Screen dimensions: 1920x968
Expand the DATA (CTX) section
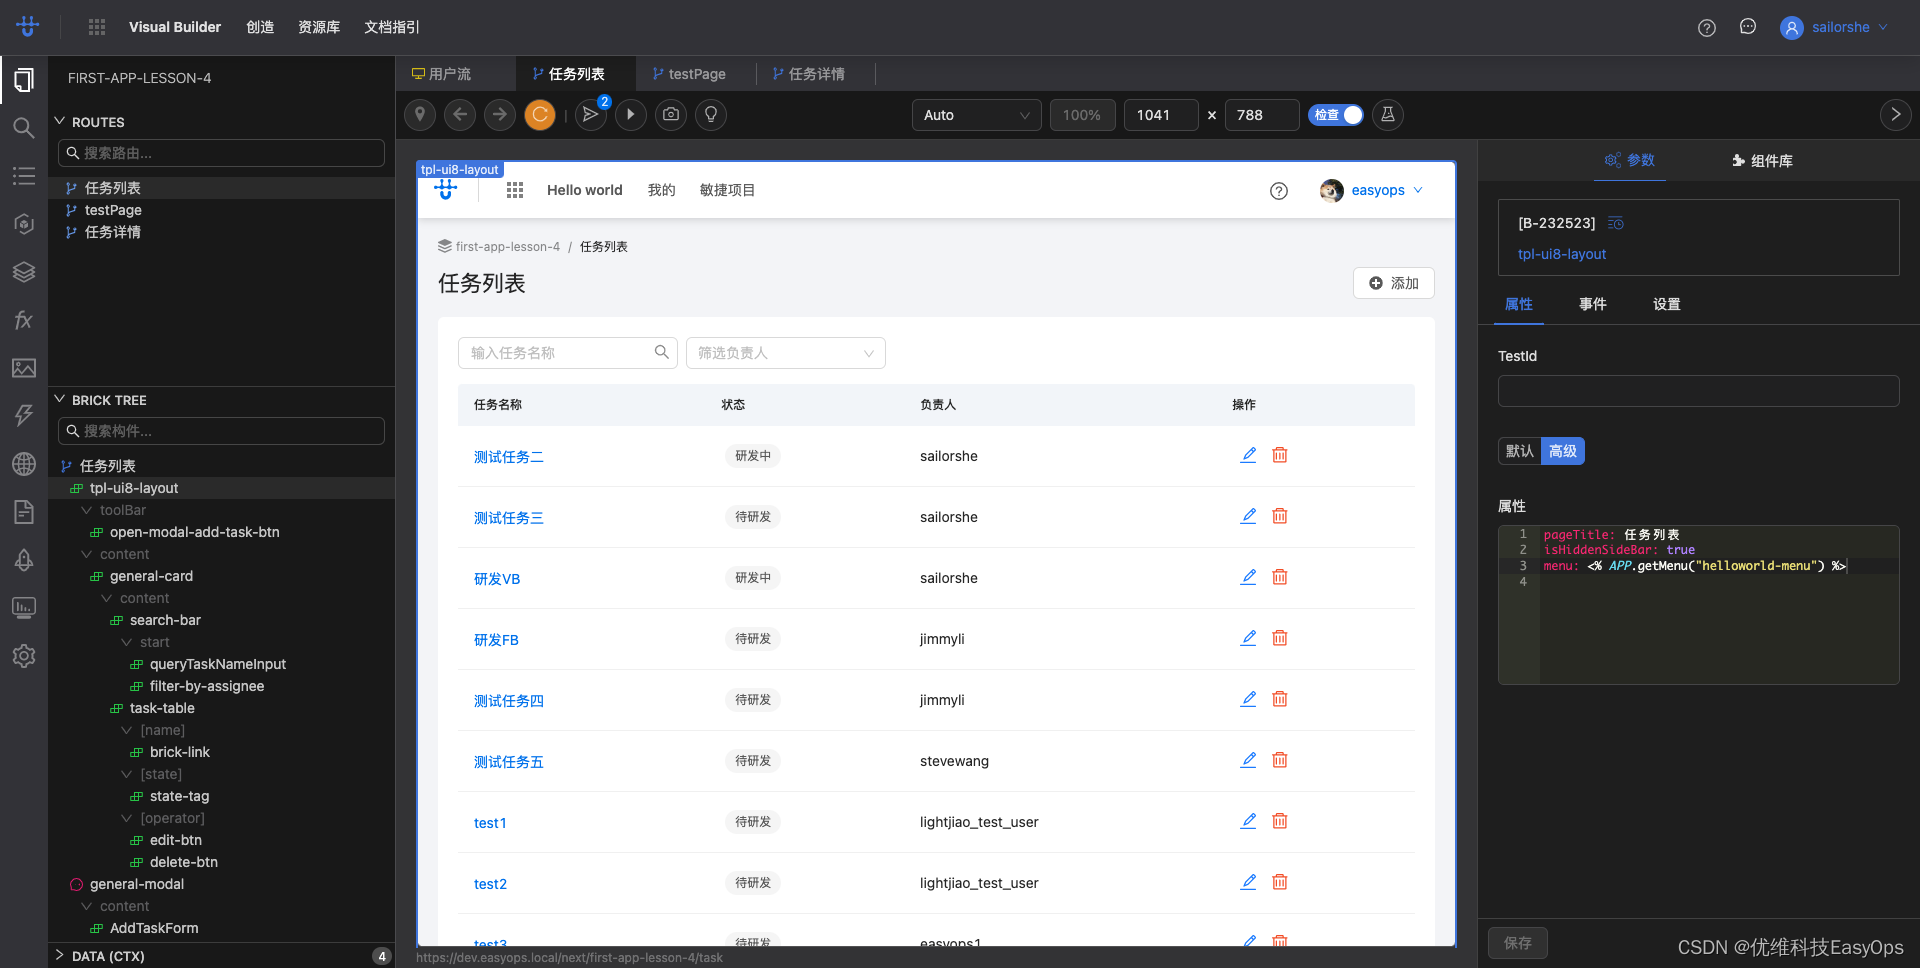tap(59, 955)
